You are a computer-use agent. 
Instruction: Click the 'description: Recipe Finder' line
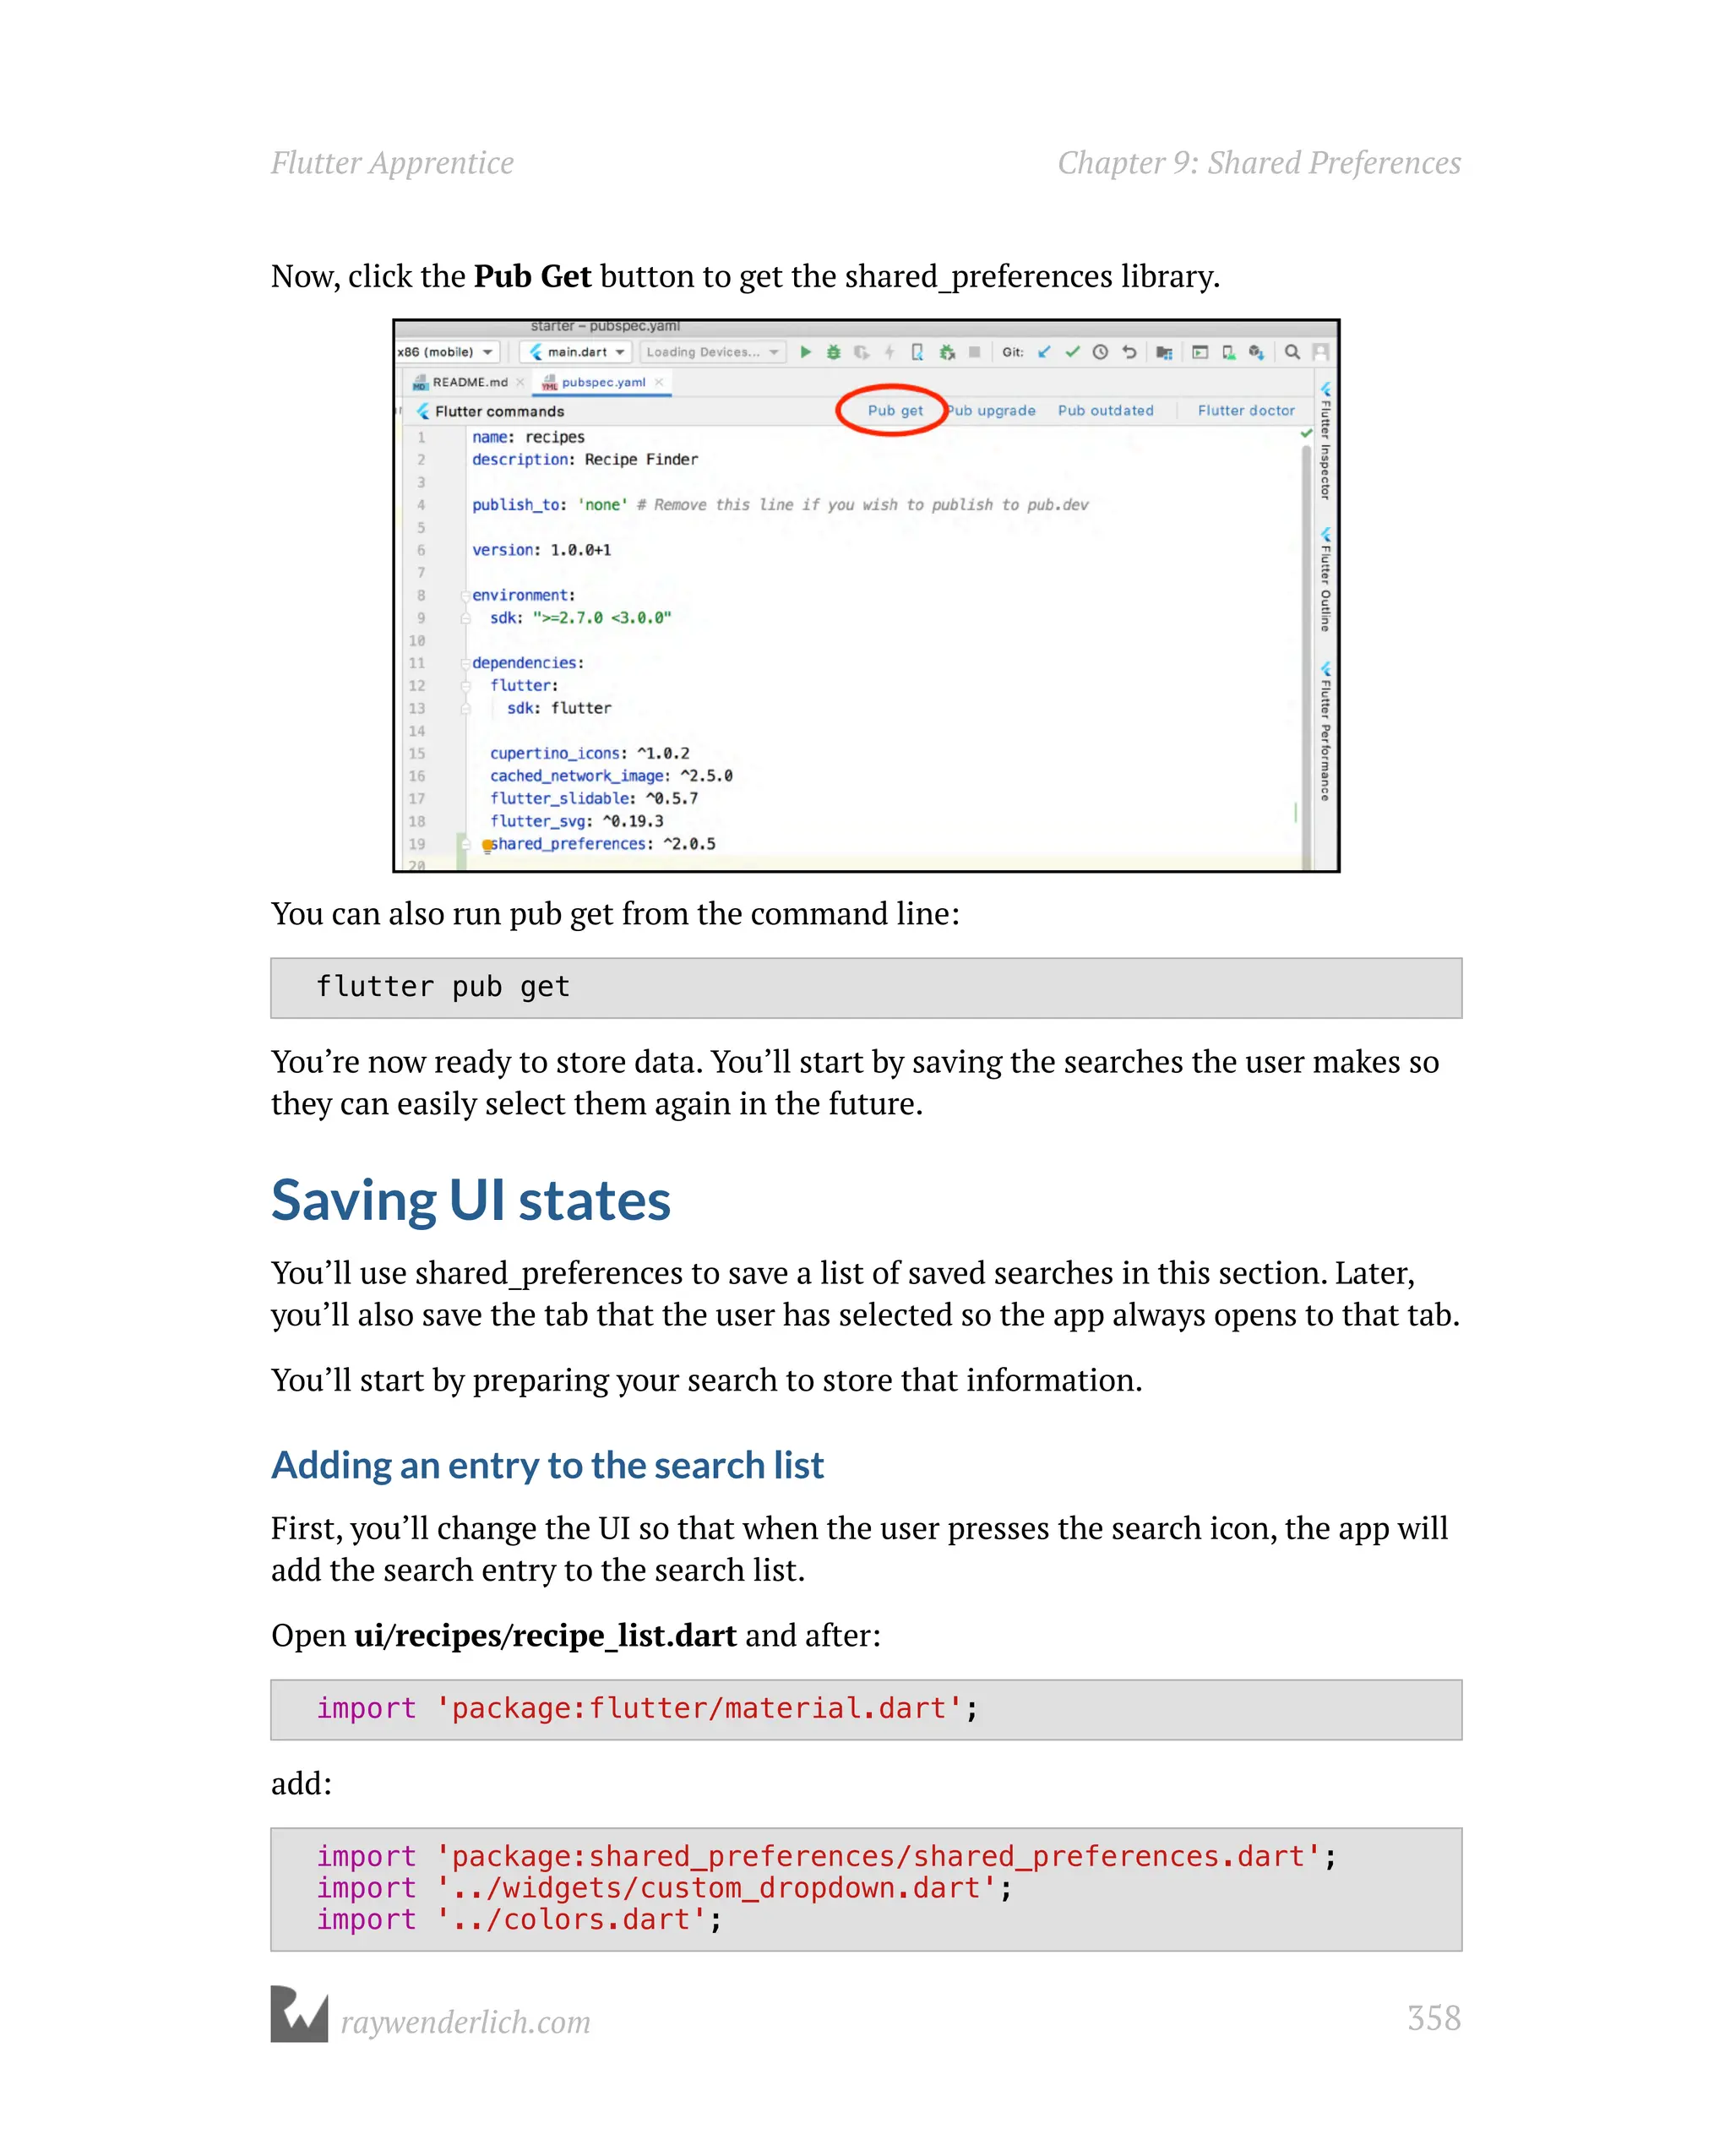pyautogui.click(x=585, y=460)
